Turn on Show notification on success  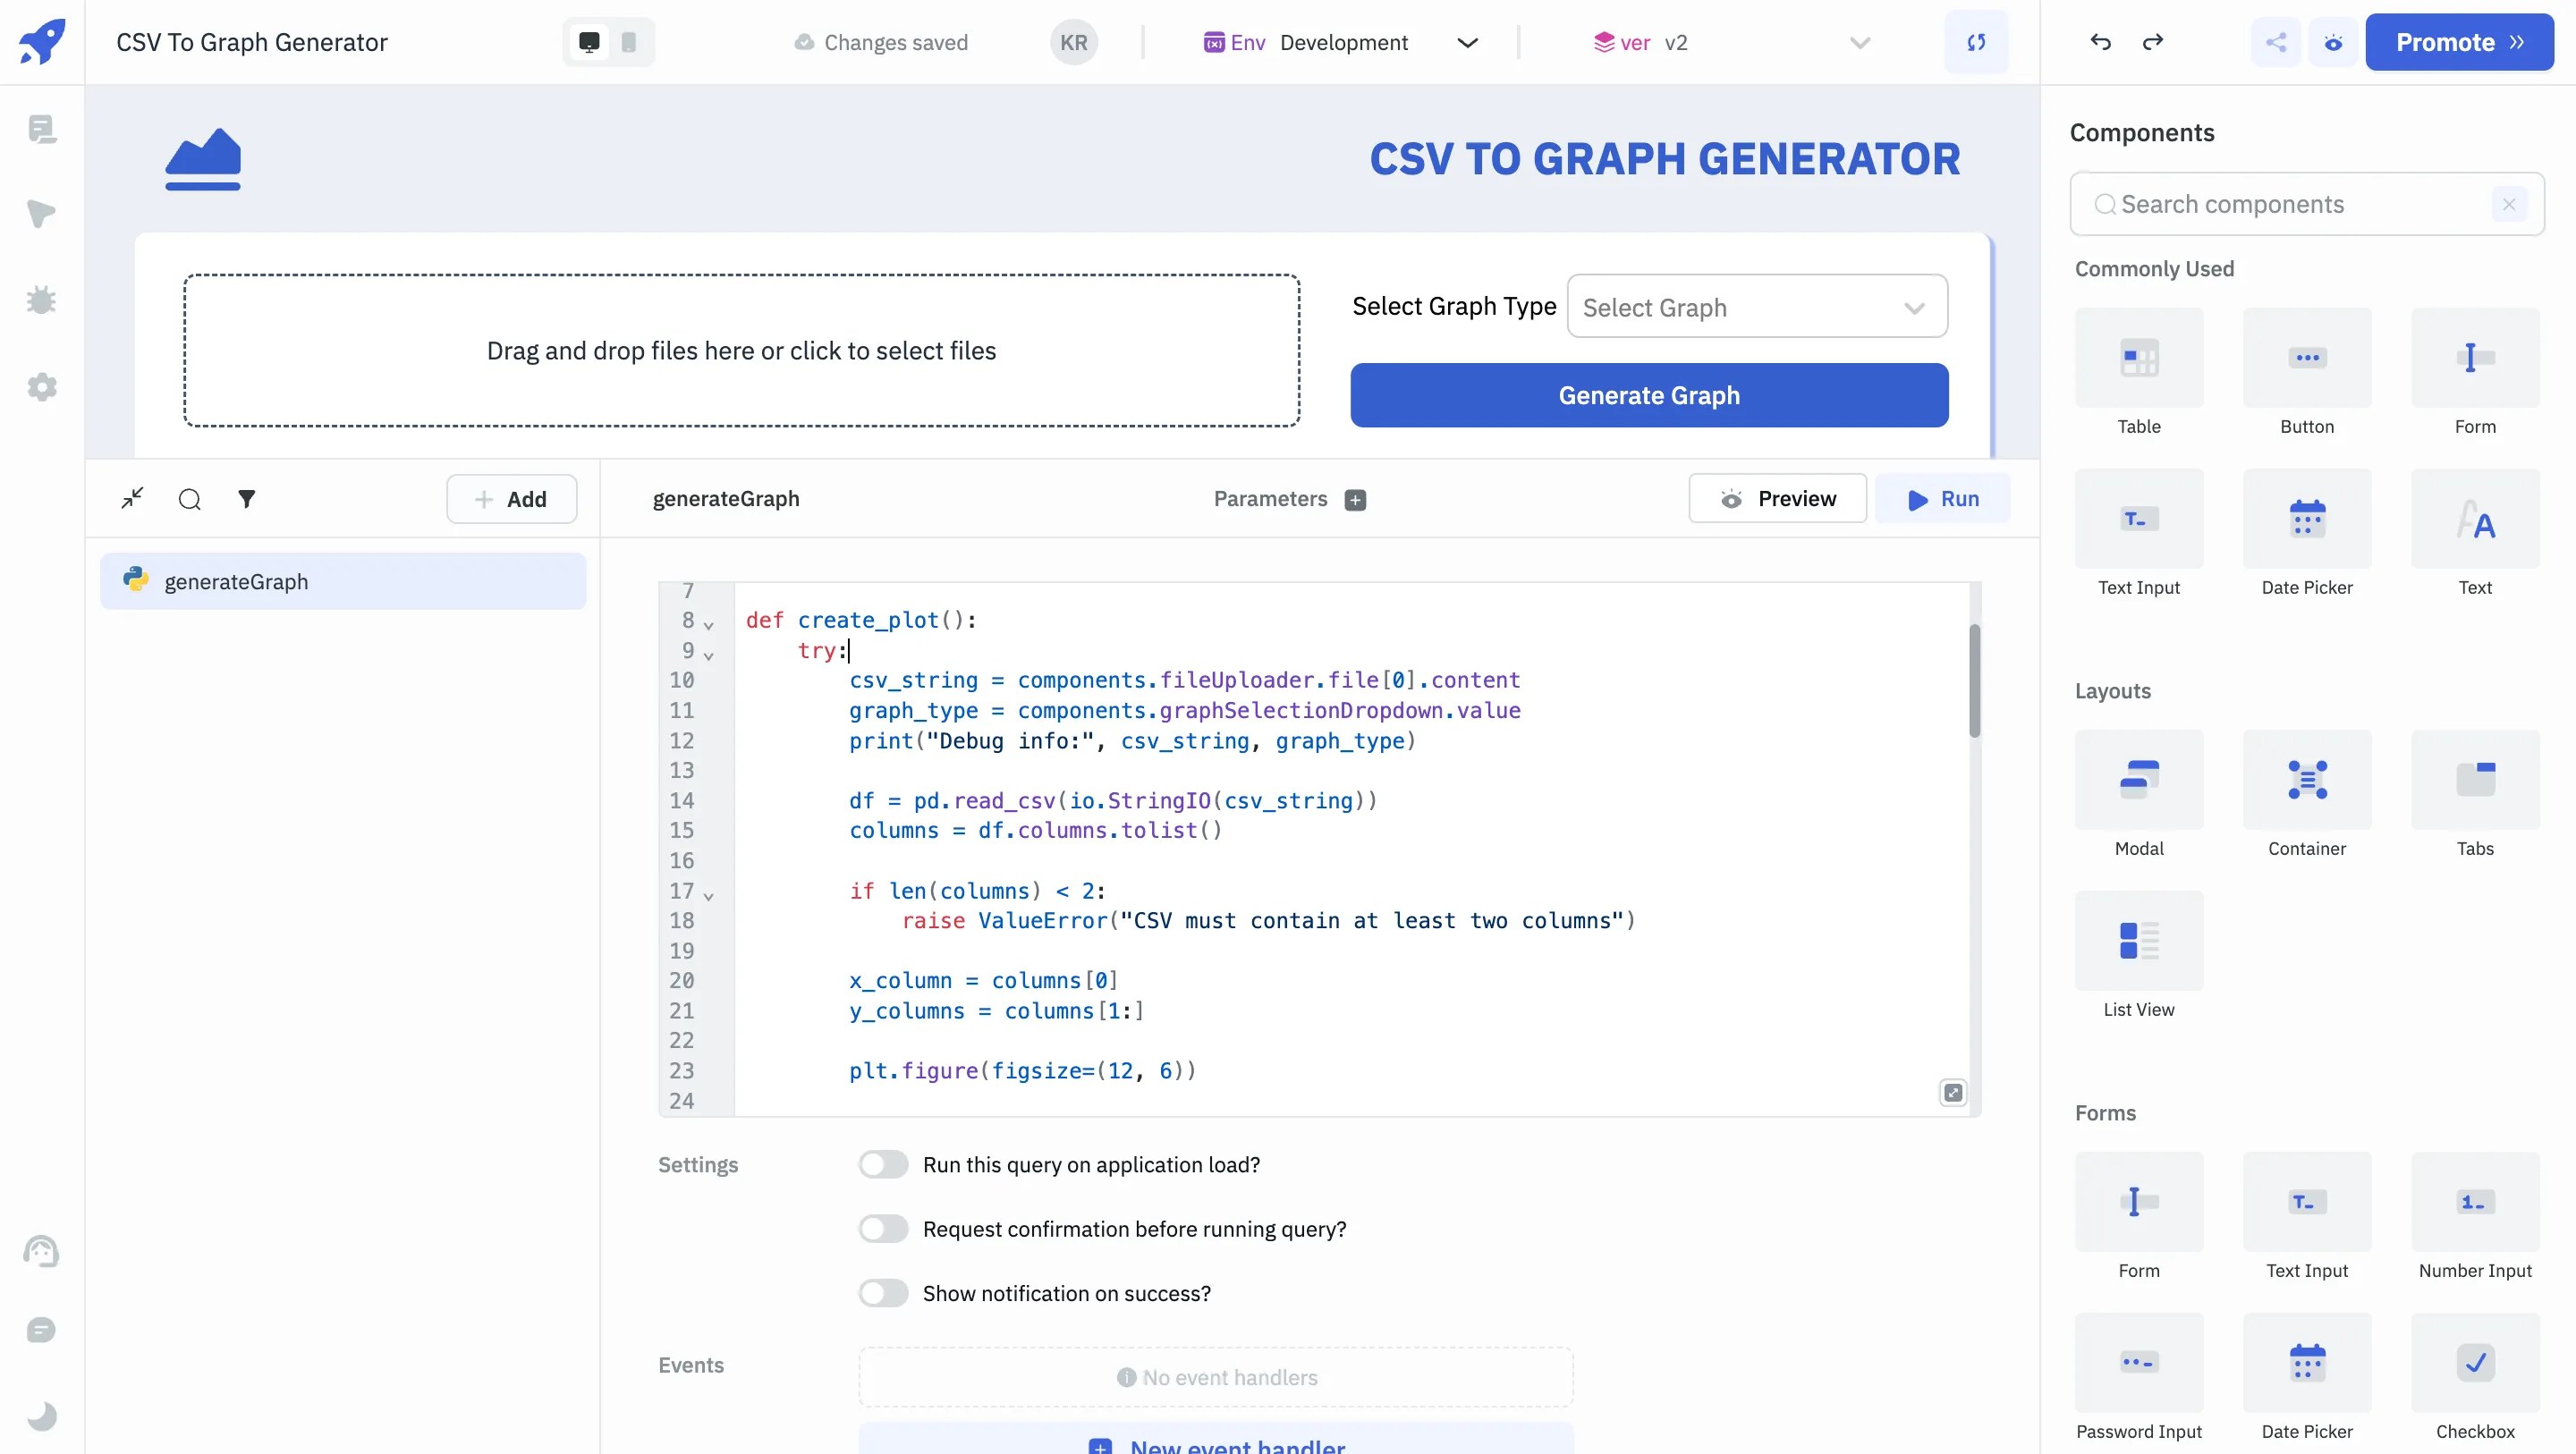(882, 1294)
